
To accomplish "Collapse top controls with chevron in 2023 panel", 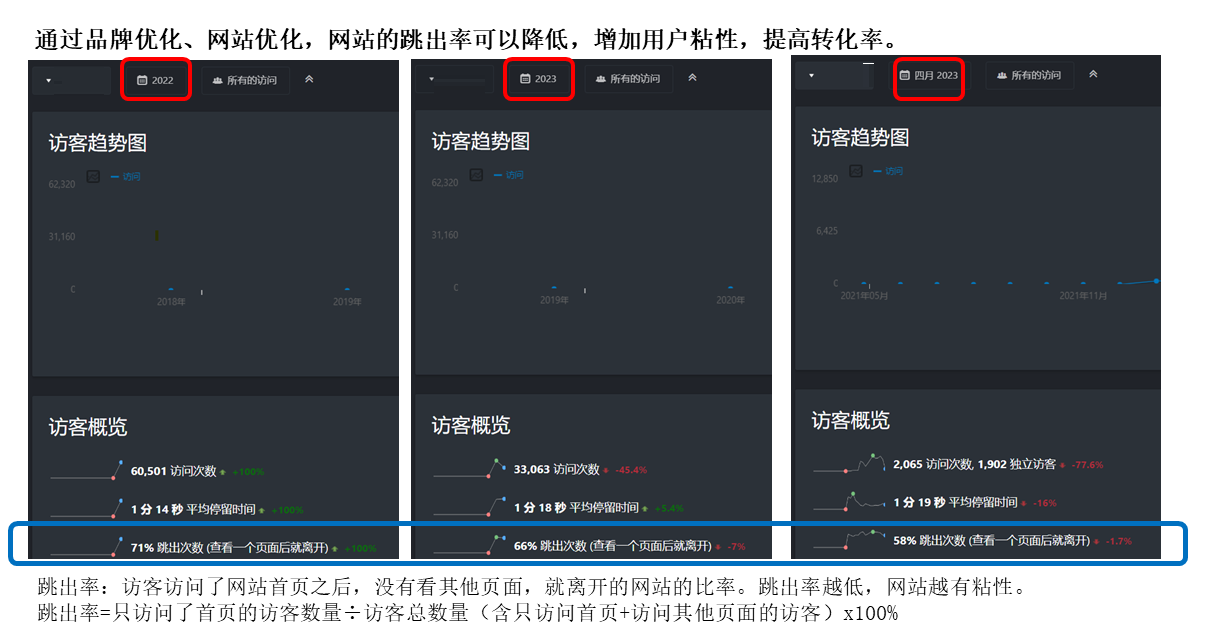I will 692,78.
